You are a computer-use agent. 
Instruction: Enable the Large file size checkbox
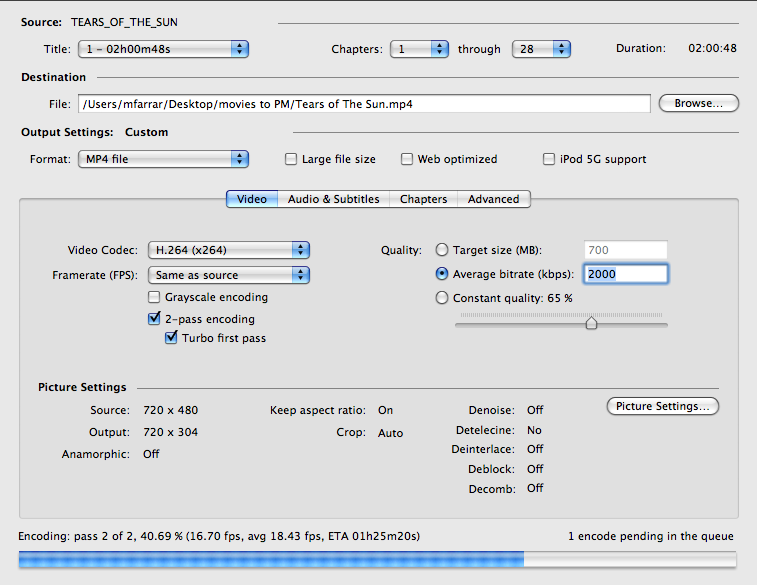(x=291, y=159)
